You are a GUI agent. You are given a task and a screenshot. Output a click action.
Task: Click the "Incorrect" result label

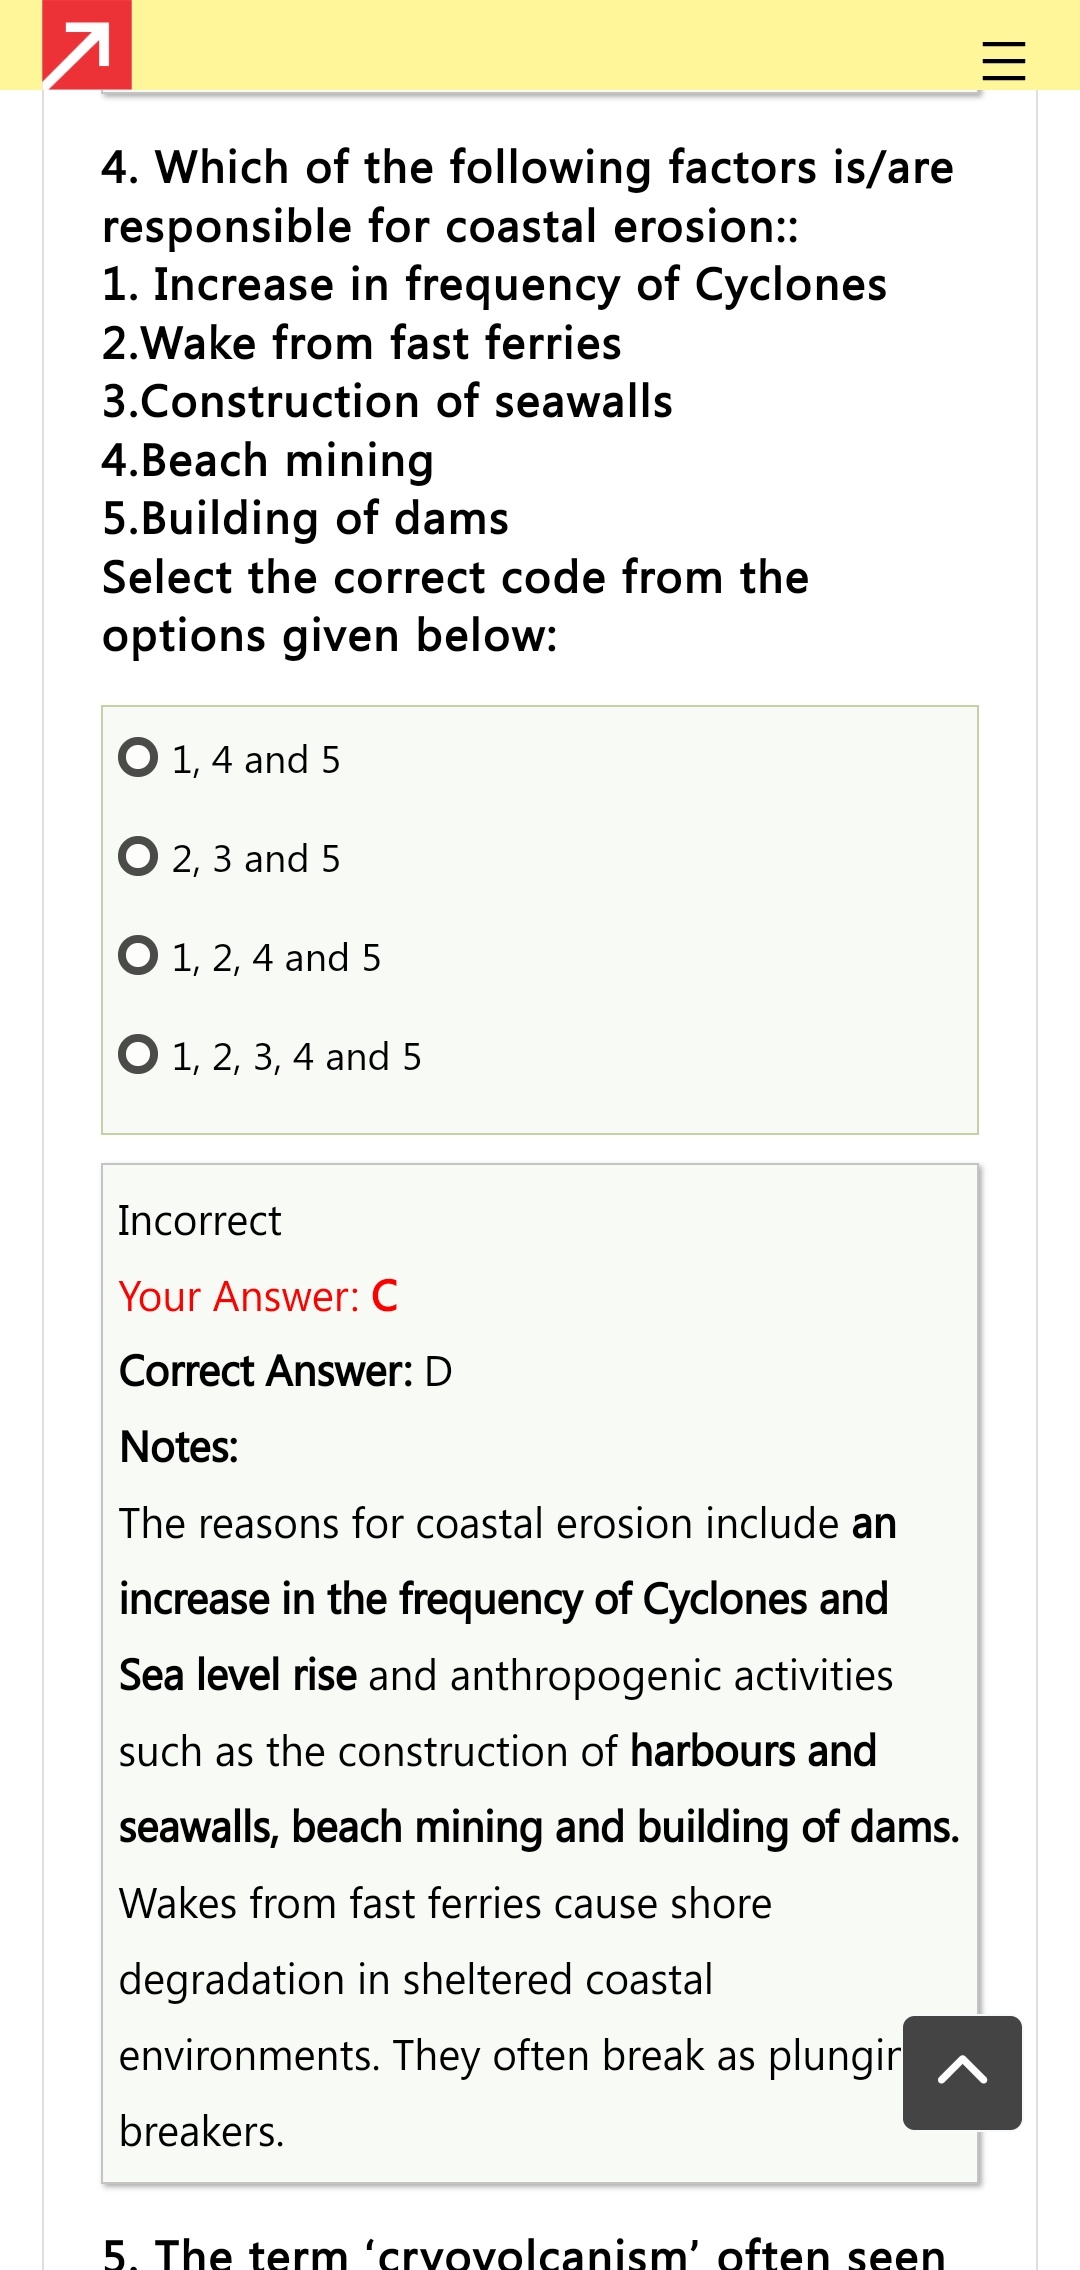pyautogui.click(x=200, y=1221)
